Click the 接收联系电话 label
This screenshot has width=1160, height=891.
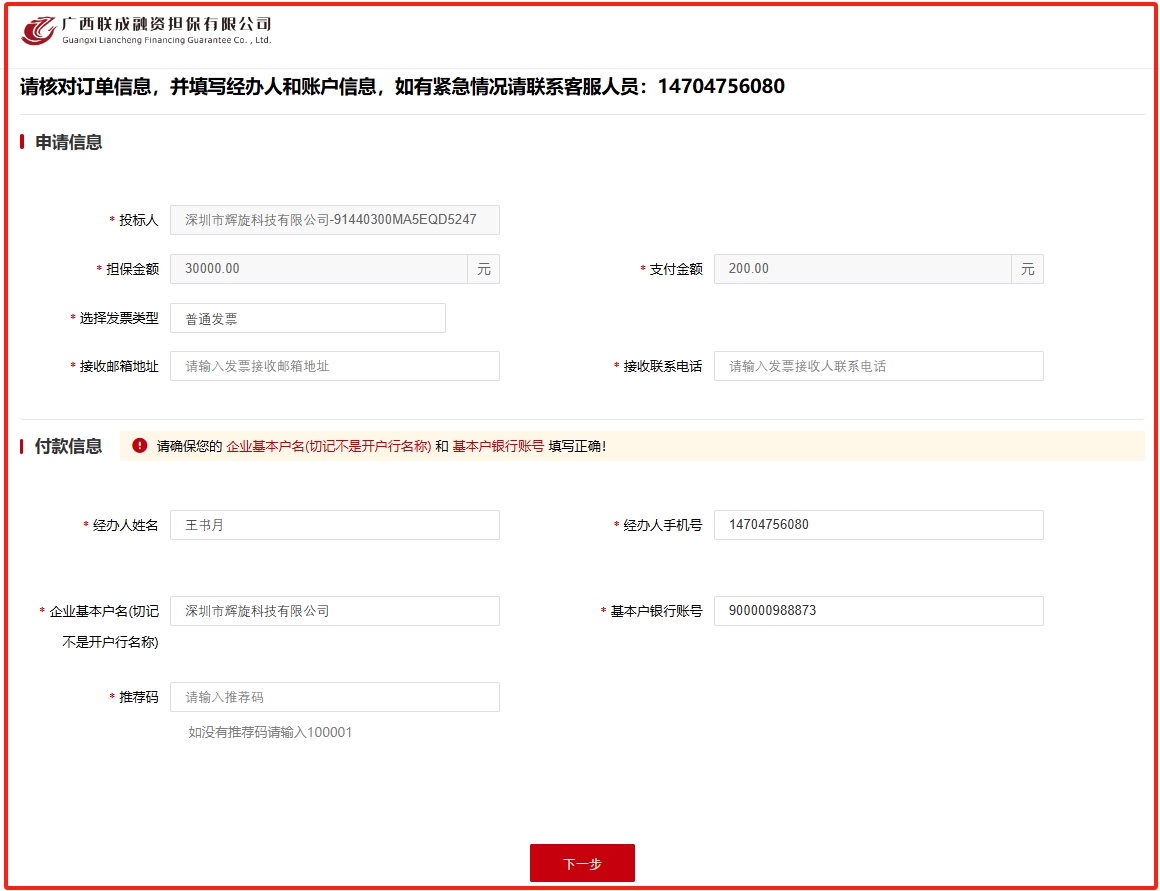663,366
